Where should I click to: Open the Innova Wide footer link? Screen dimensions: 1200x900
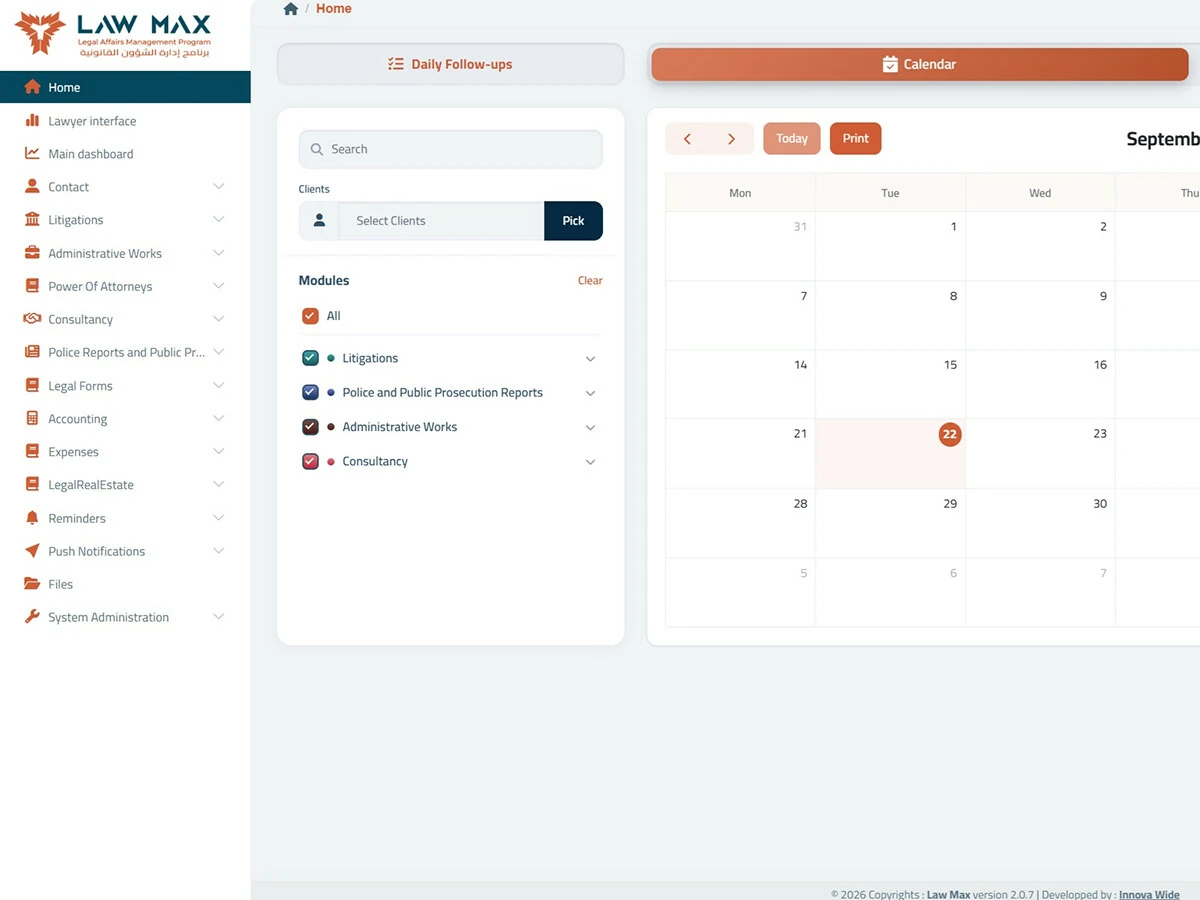point(1149,894)
